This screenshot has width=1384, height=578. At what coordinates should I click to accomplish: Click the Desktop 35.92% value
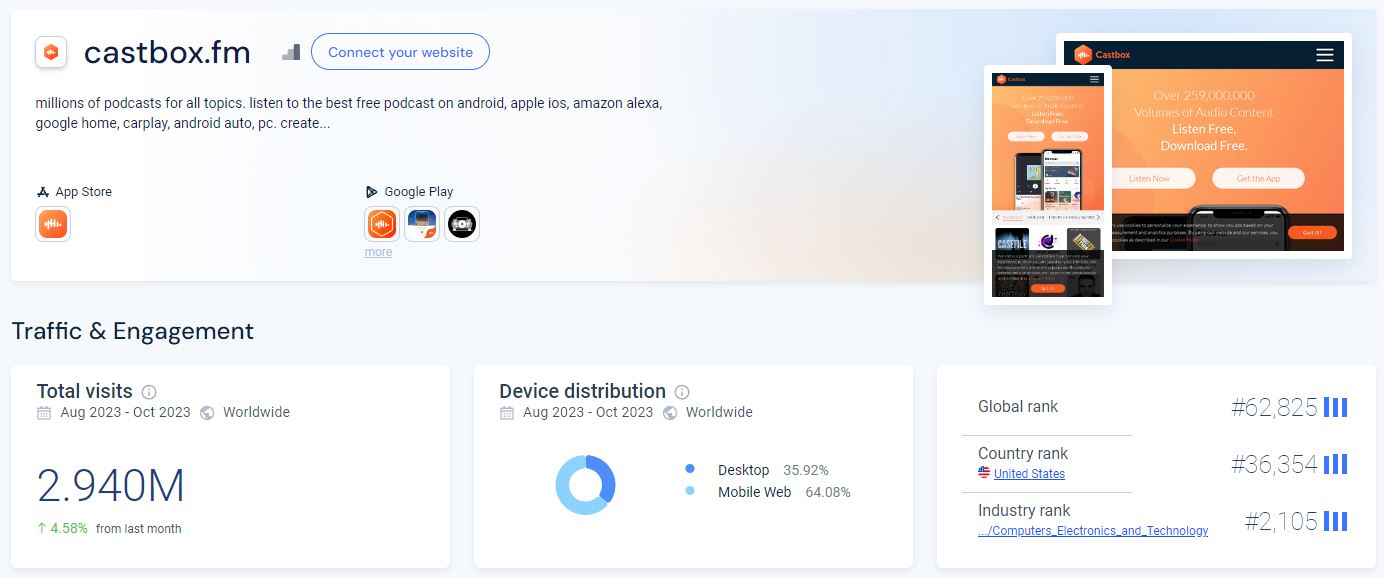coord(806,470)
